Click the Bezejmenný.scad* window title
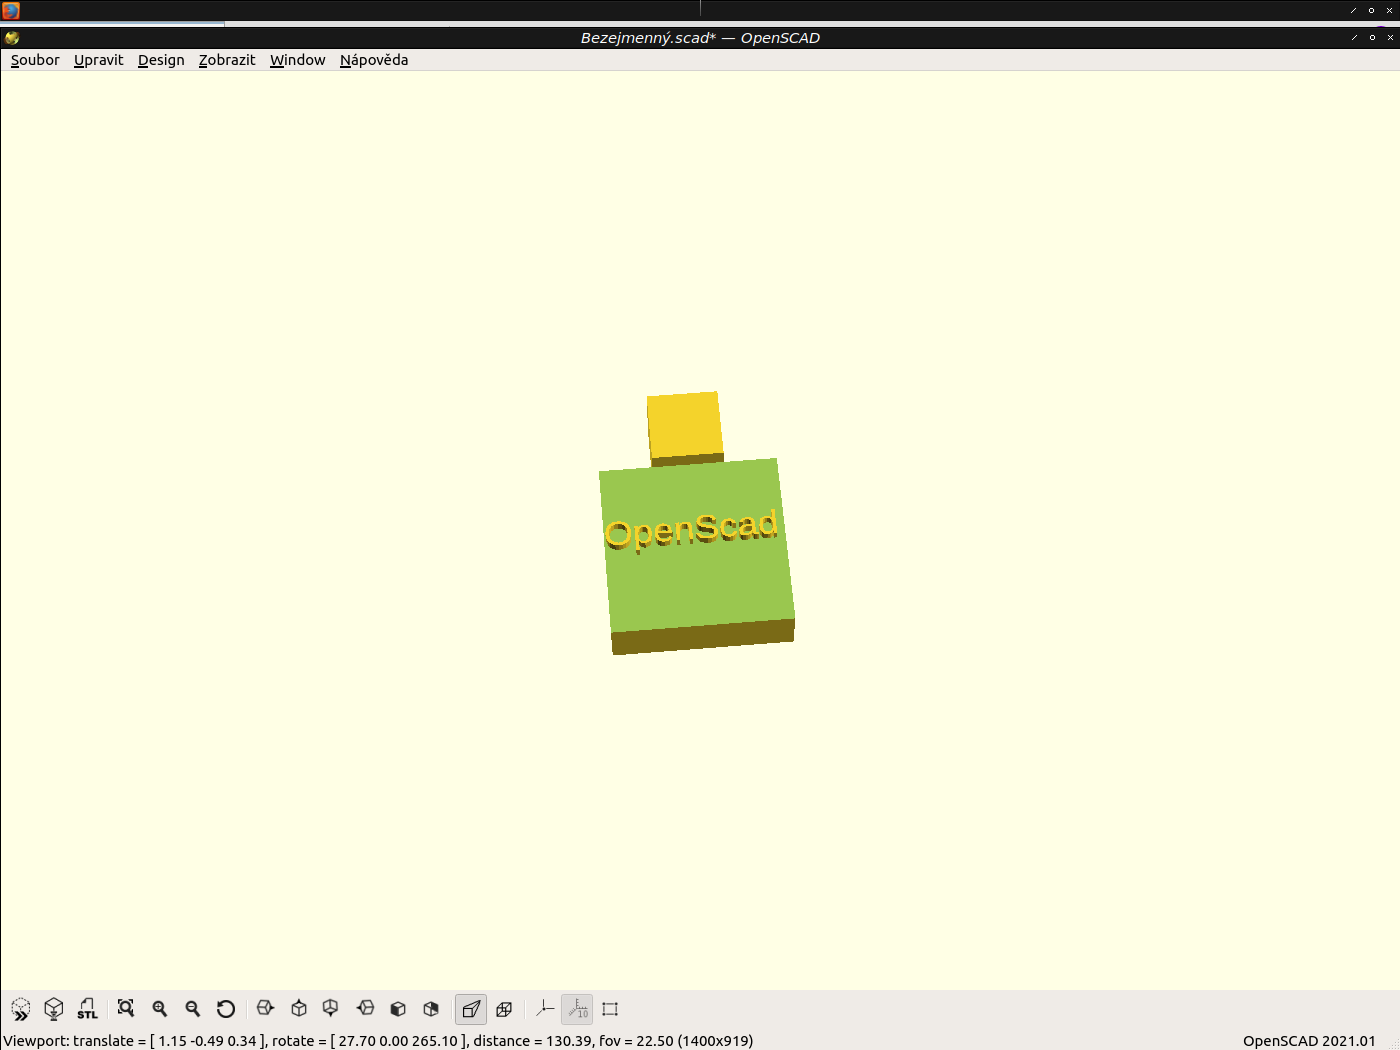This screenshot has height=1050, width=1400. 700,38
